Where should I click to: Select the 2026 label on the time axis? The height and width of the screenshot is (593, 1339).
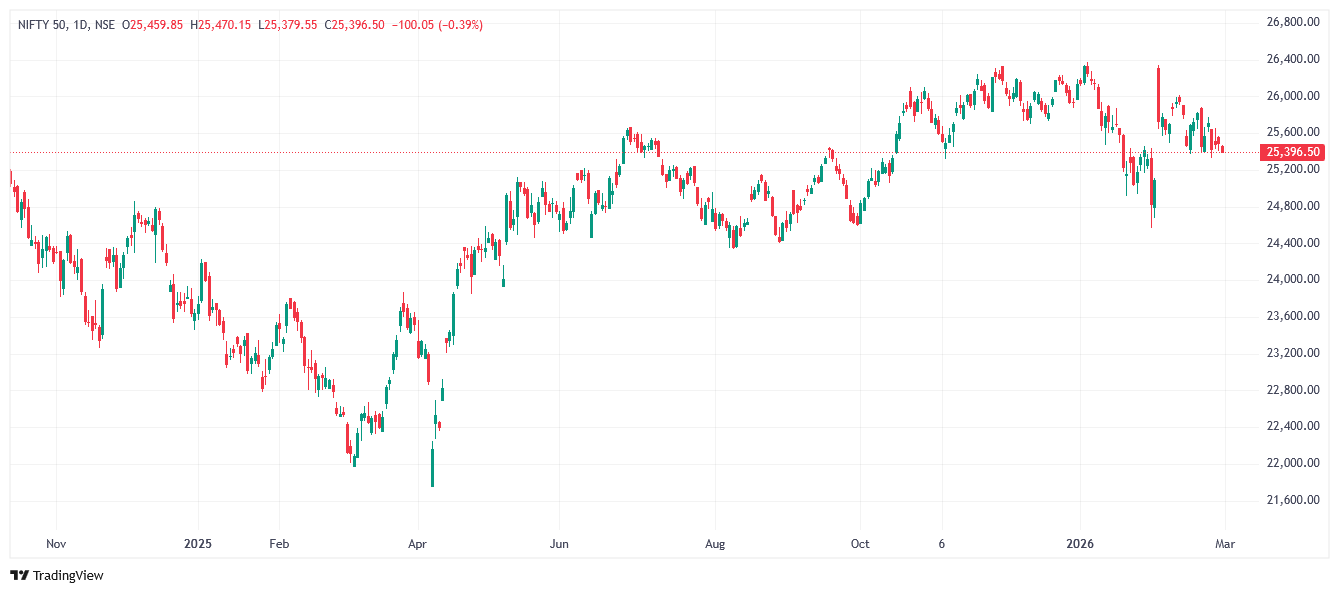click(1080, 544)
